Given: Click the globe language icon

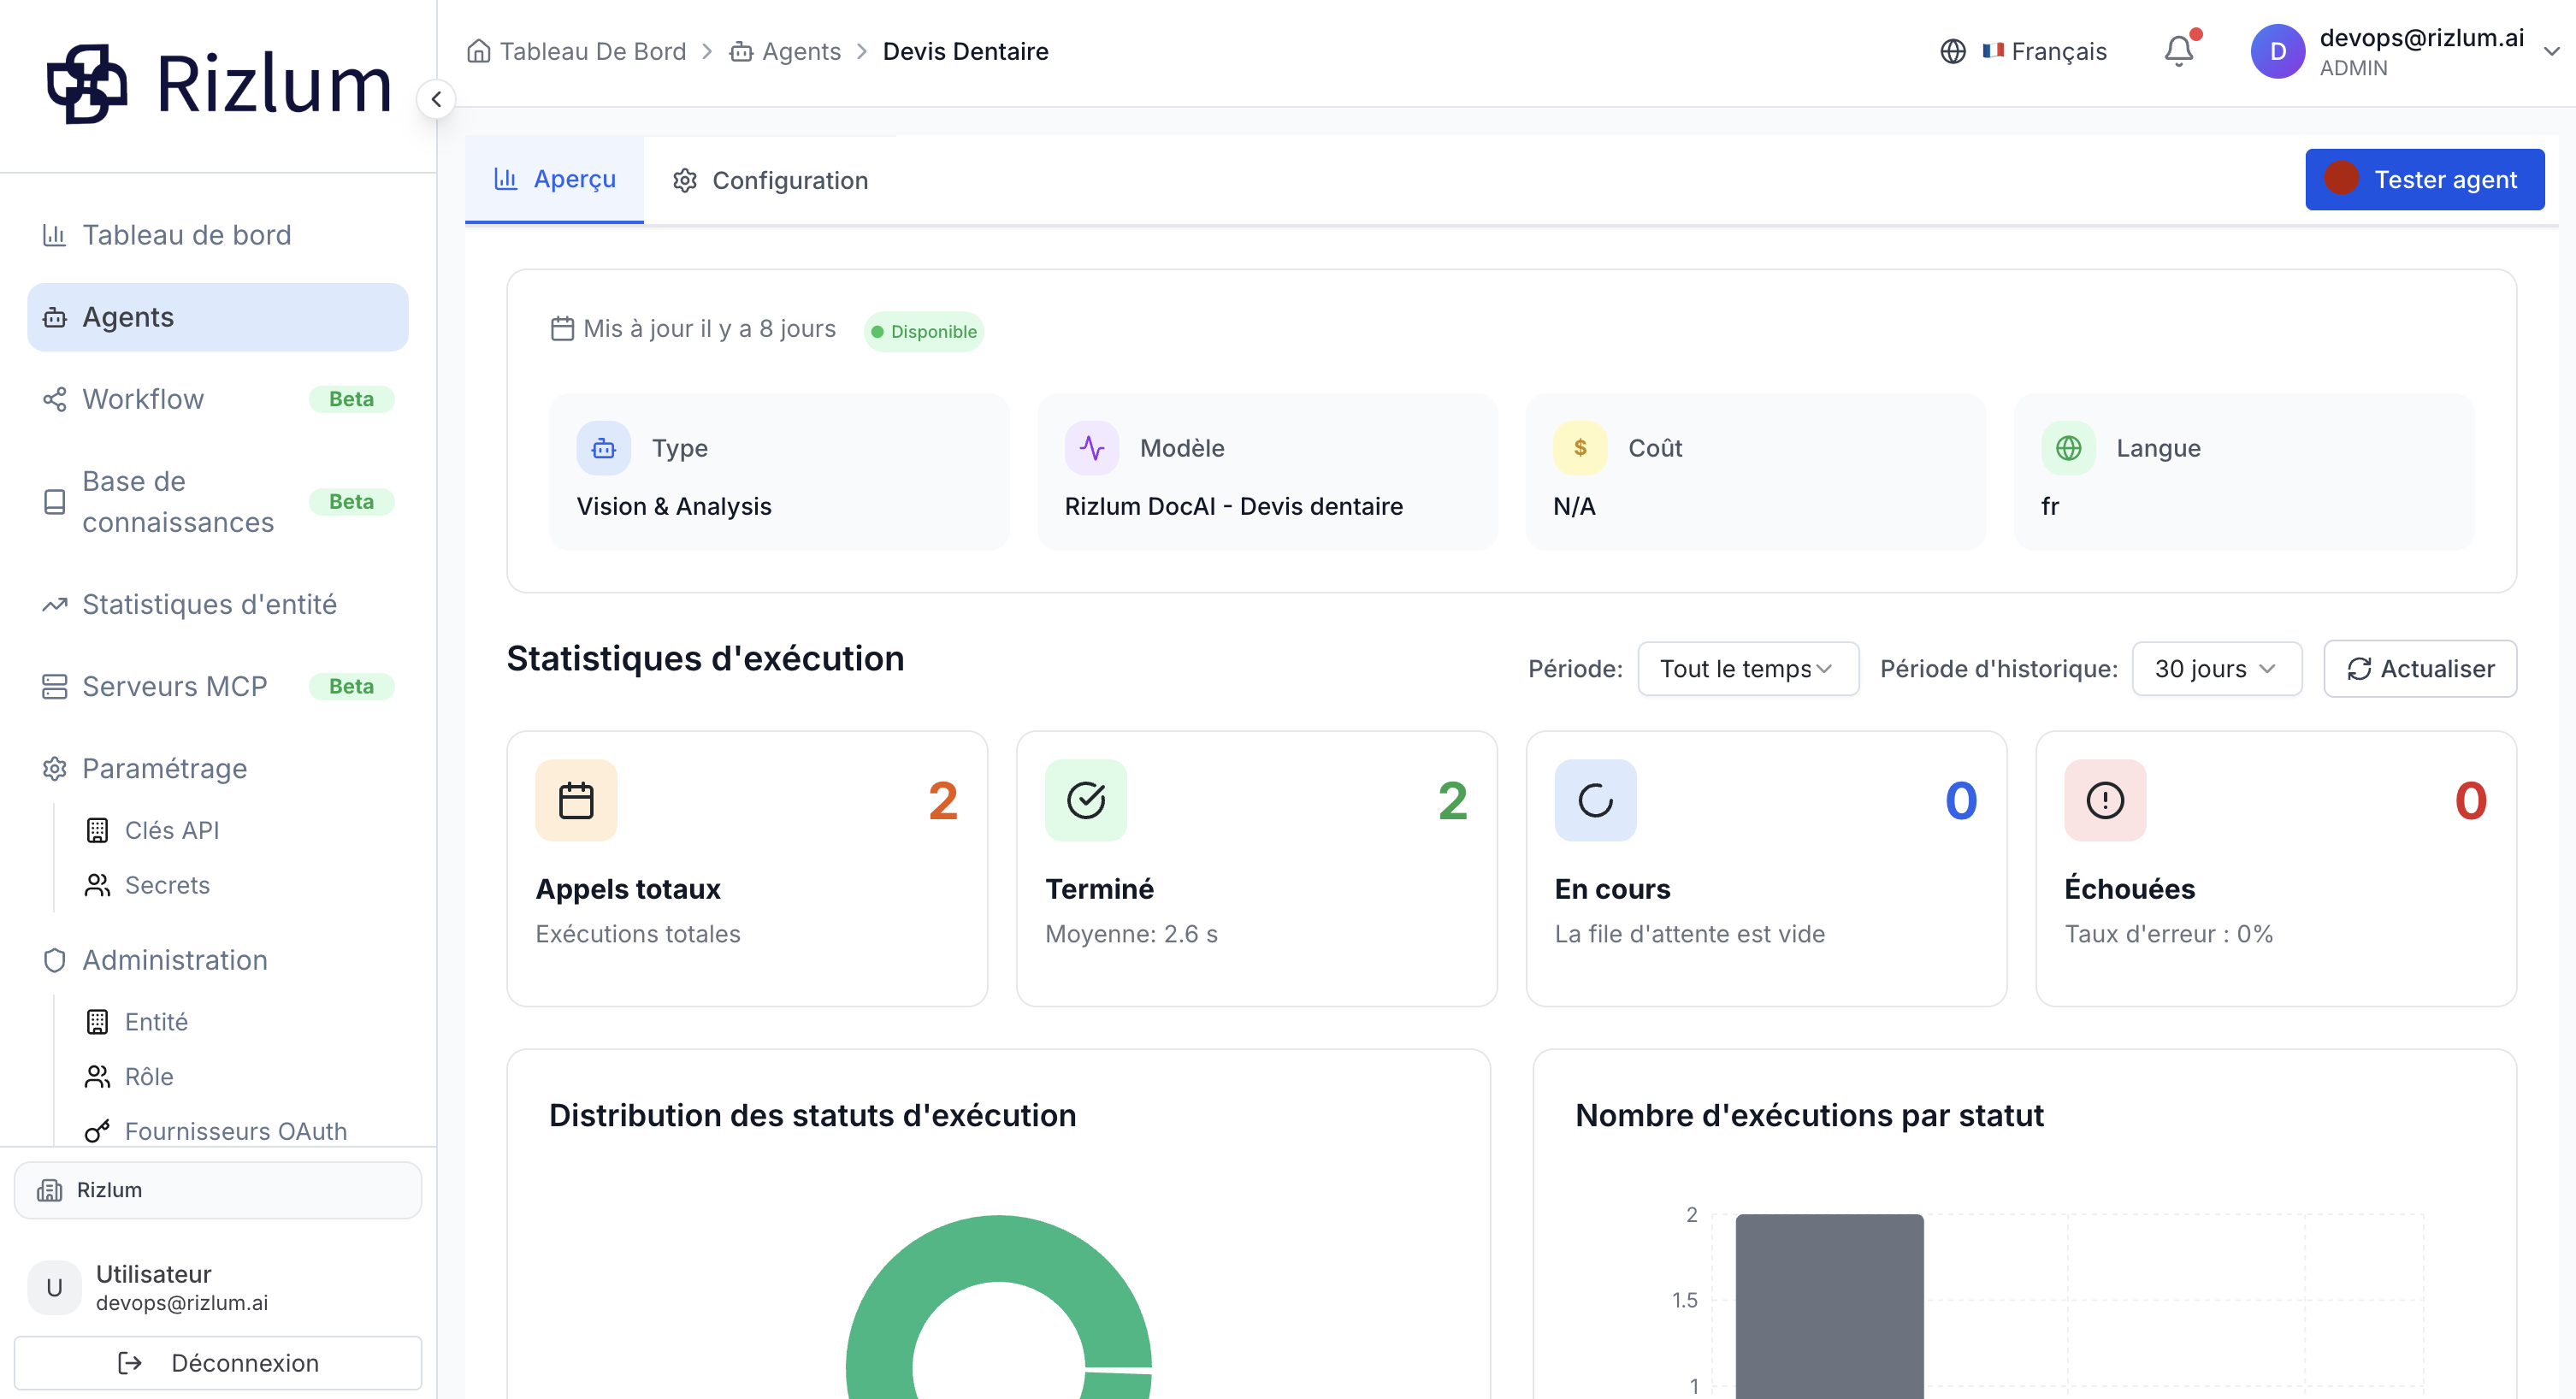Looking at the screenshot, I should tap(1952, 51).
